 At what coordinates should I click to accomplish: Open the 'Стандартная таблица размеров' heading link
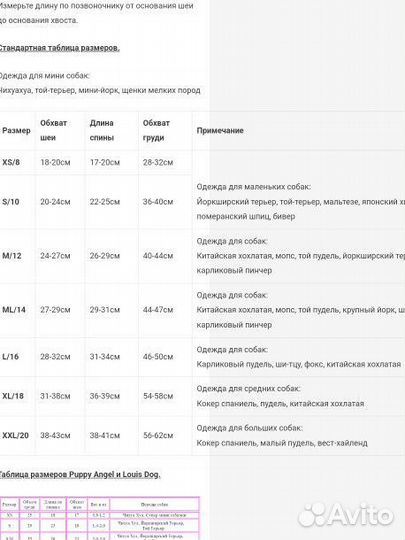click(59, 48)
